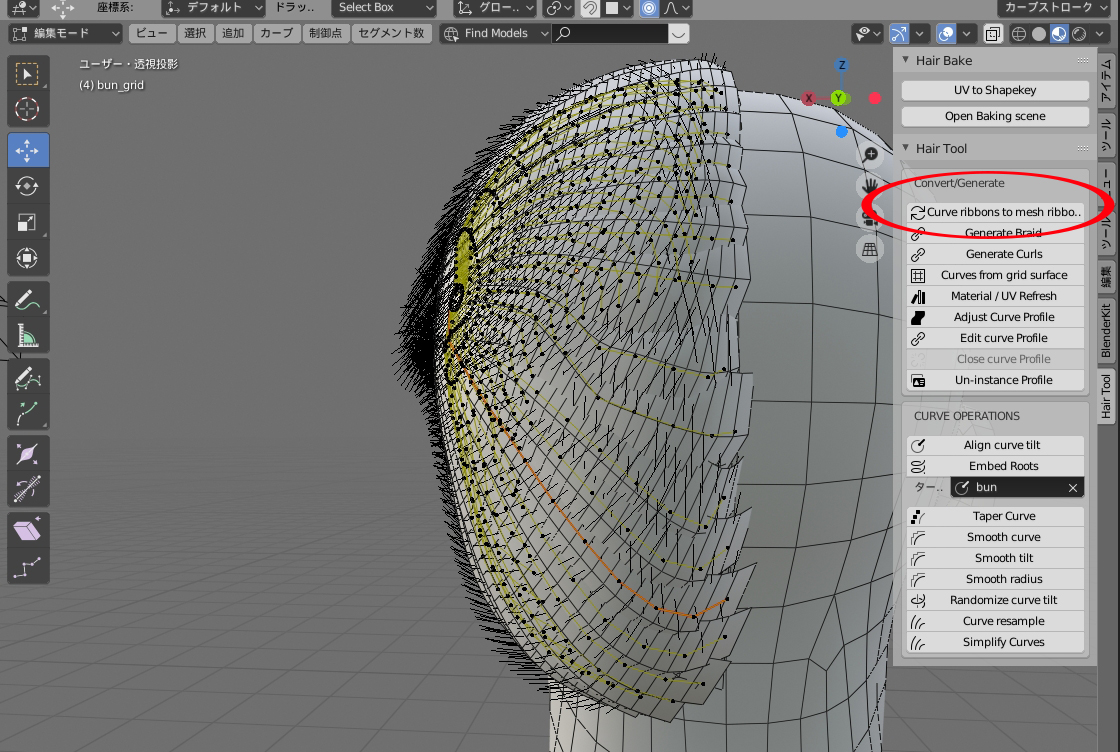Viewport: 1120px width, 752px height.
Task: Click the UV to Shapekey button
Action: click(x=994, y=90)
